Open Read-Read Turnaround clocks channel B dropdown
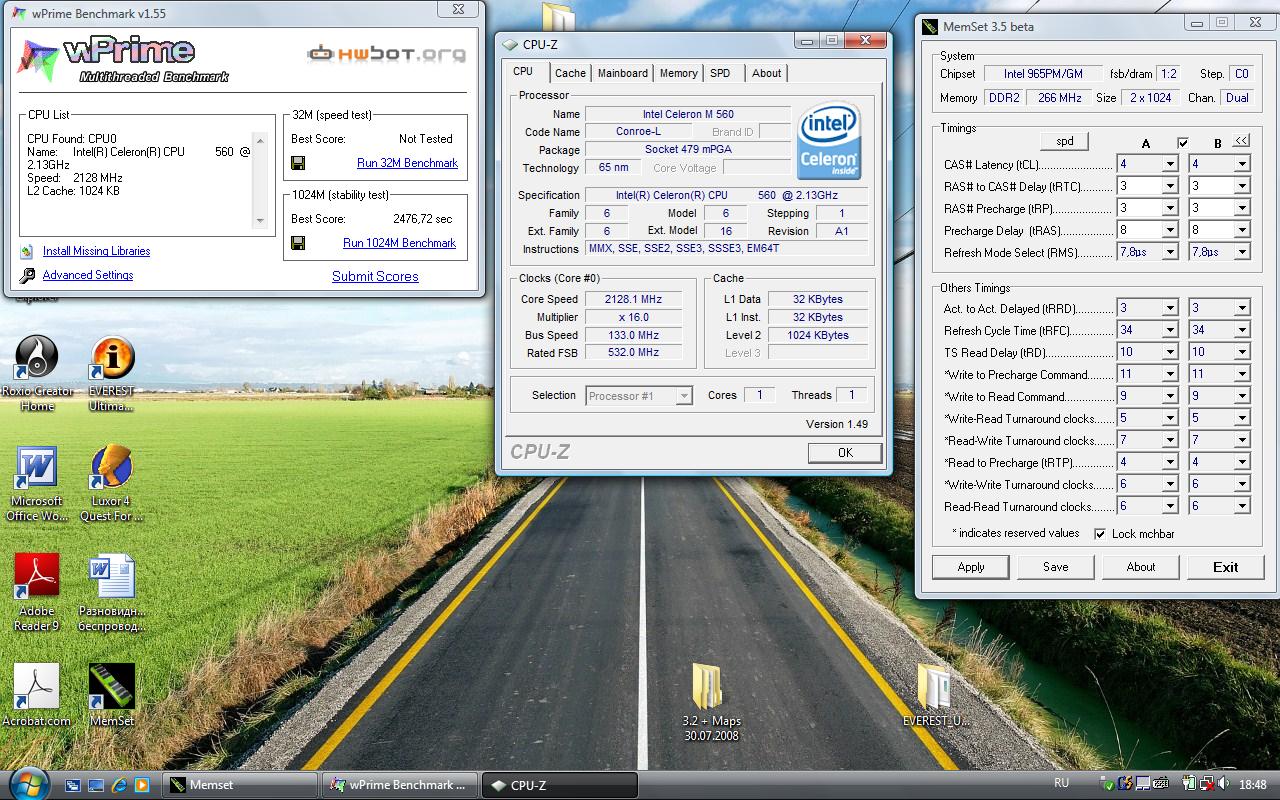The height and width of the screenshot is (800, 1280). pos(1241,506)
